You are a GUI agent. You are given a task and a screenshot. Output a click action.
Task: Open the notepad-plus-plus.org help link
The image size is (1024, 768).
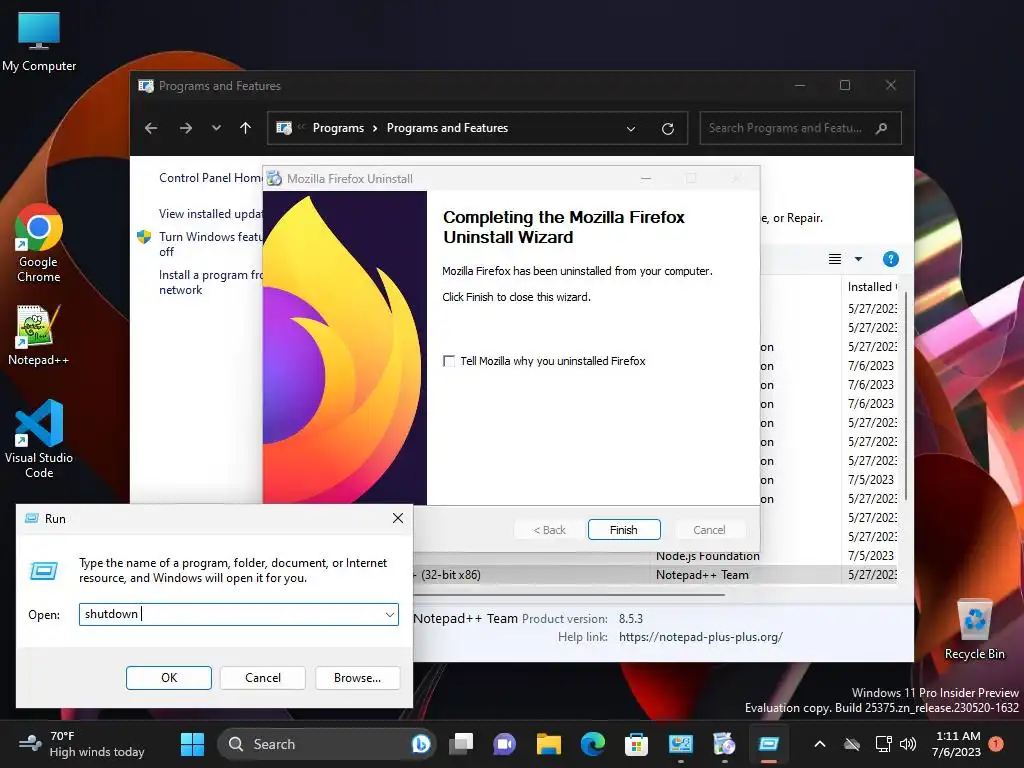(701, 637)
